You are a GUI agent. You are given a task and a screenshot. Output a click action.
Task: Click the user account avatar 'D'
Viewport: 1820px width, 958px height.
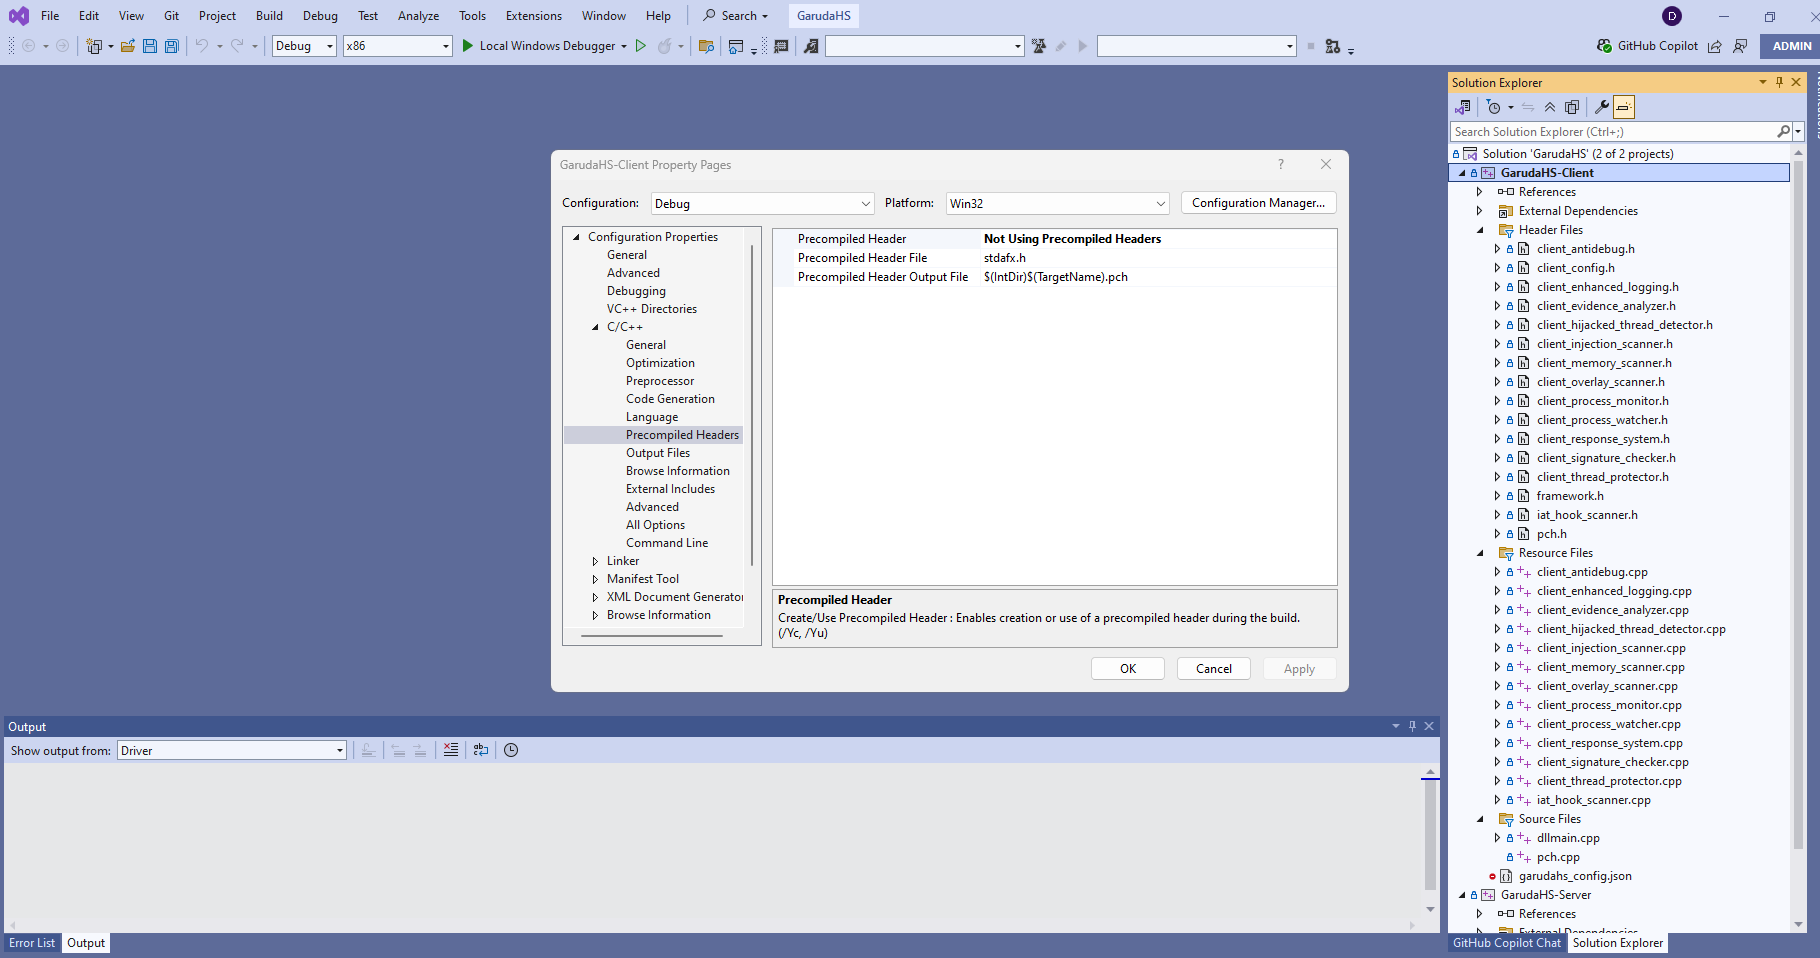click(x=1672, y=16)
